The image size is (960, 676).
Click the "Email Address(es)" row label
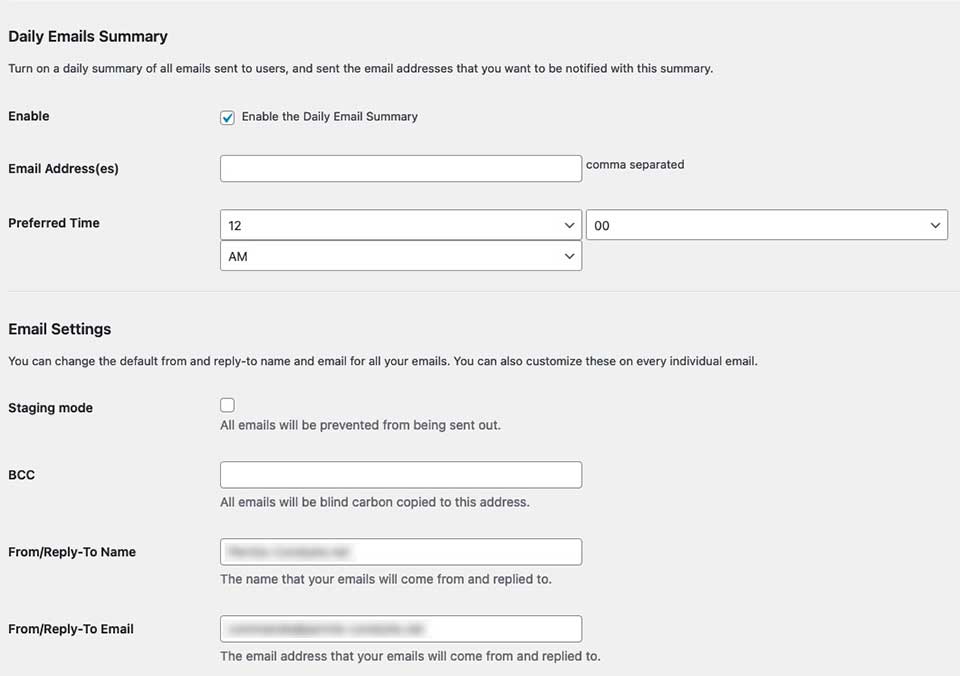[63, 169]
